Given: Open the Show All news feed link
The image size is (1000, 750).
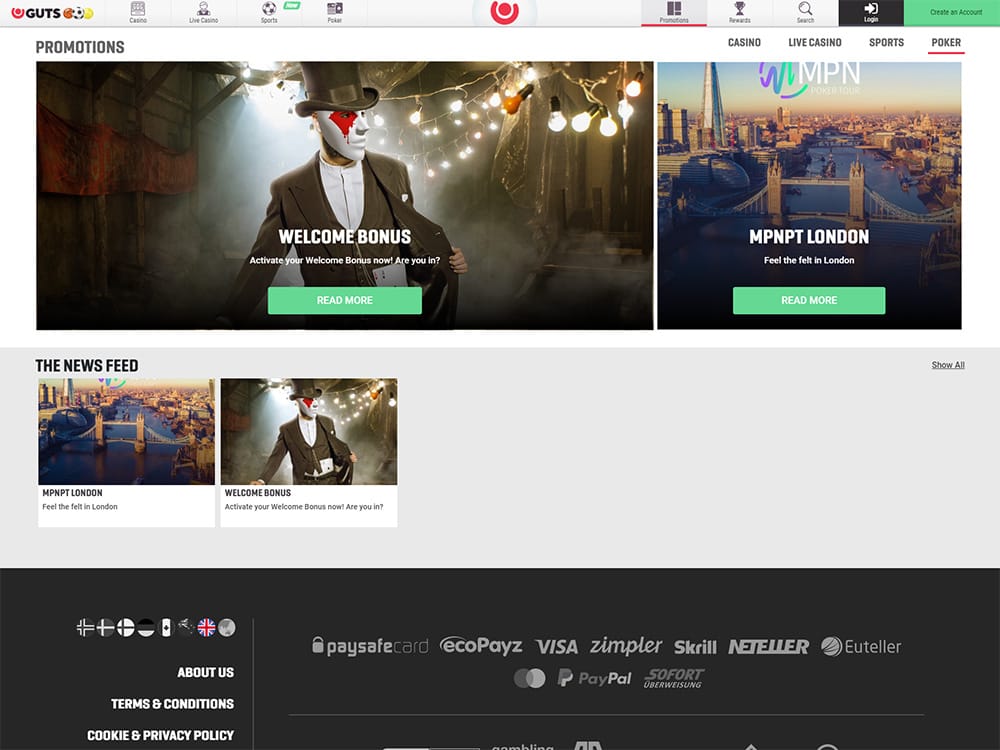Looking at the screenshot, I should tap(948, 365).
